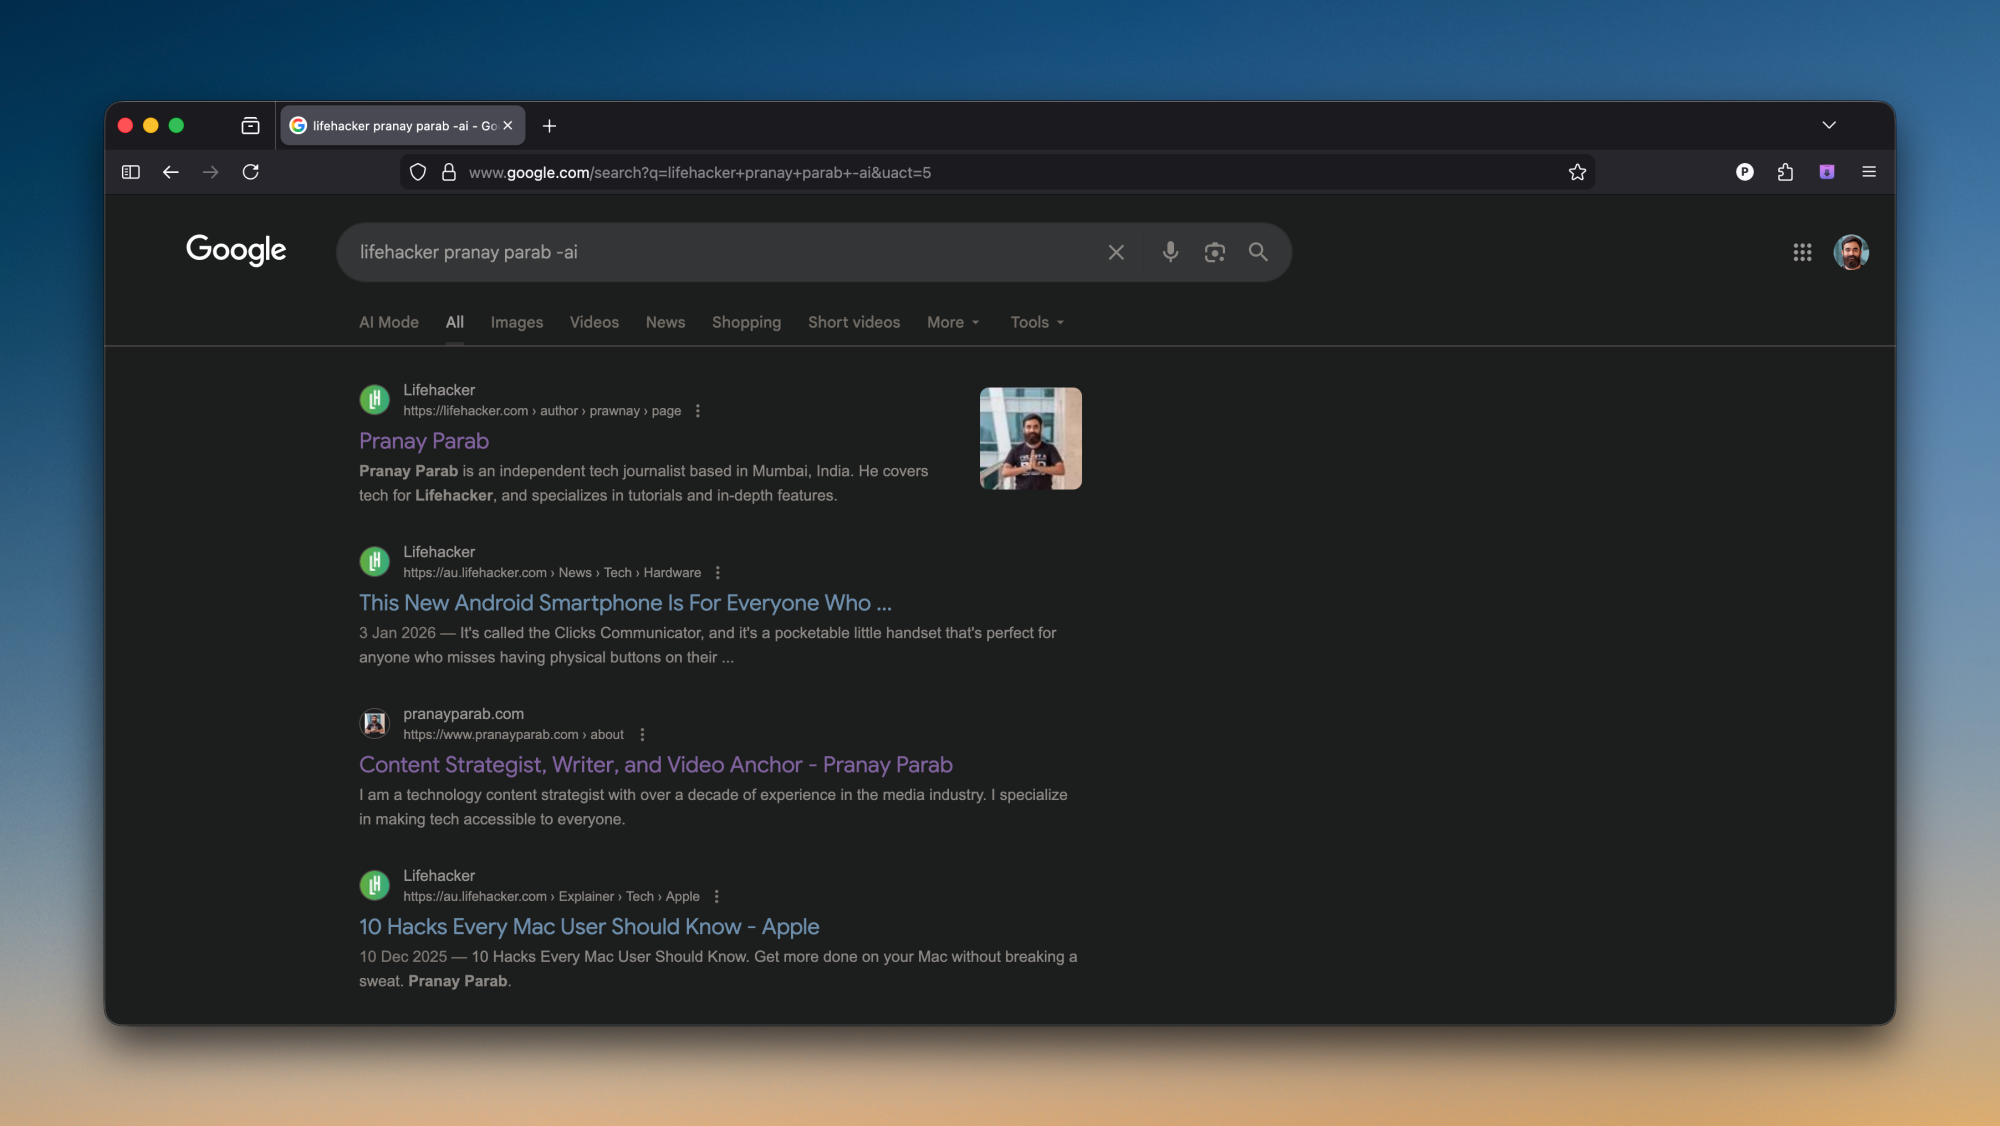
Task: Open search by image camera icon
Action: (x=1214, y=252)
